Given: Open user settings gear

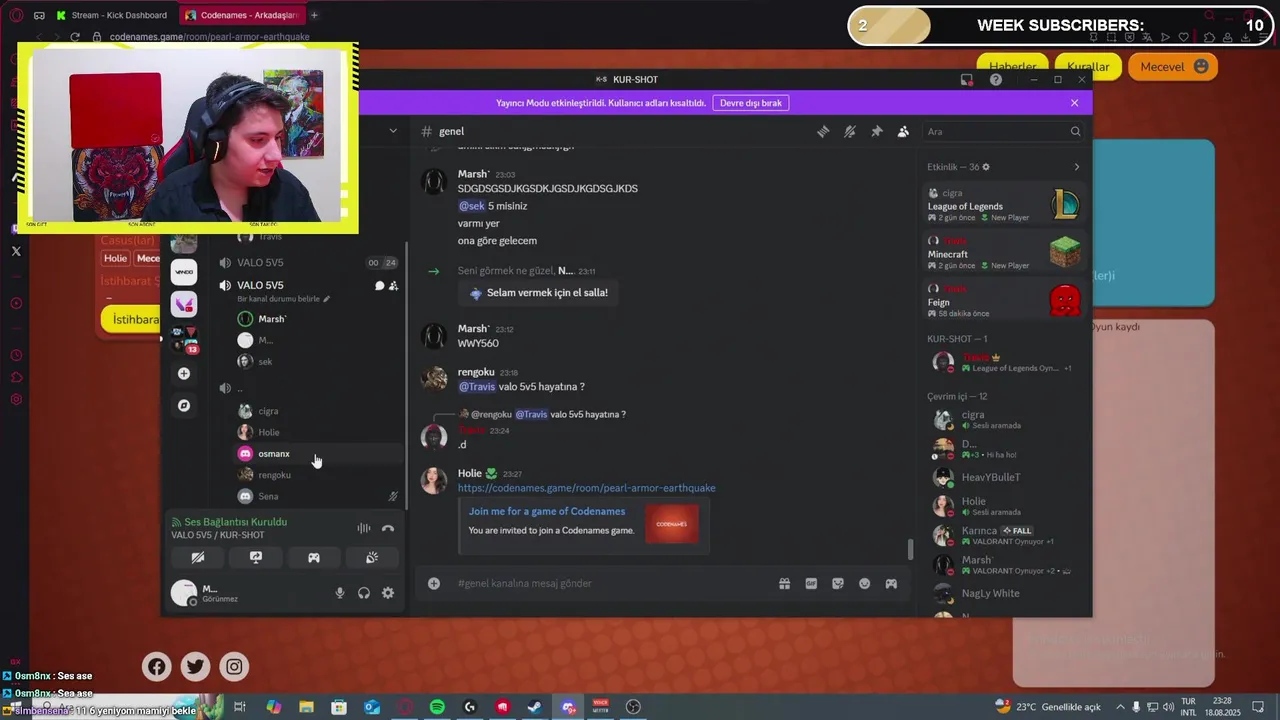Looking at the screenshot, I should pos(388,593).
